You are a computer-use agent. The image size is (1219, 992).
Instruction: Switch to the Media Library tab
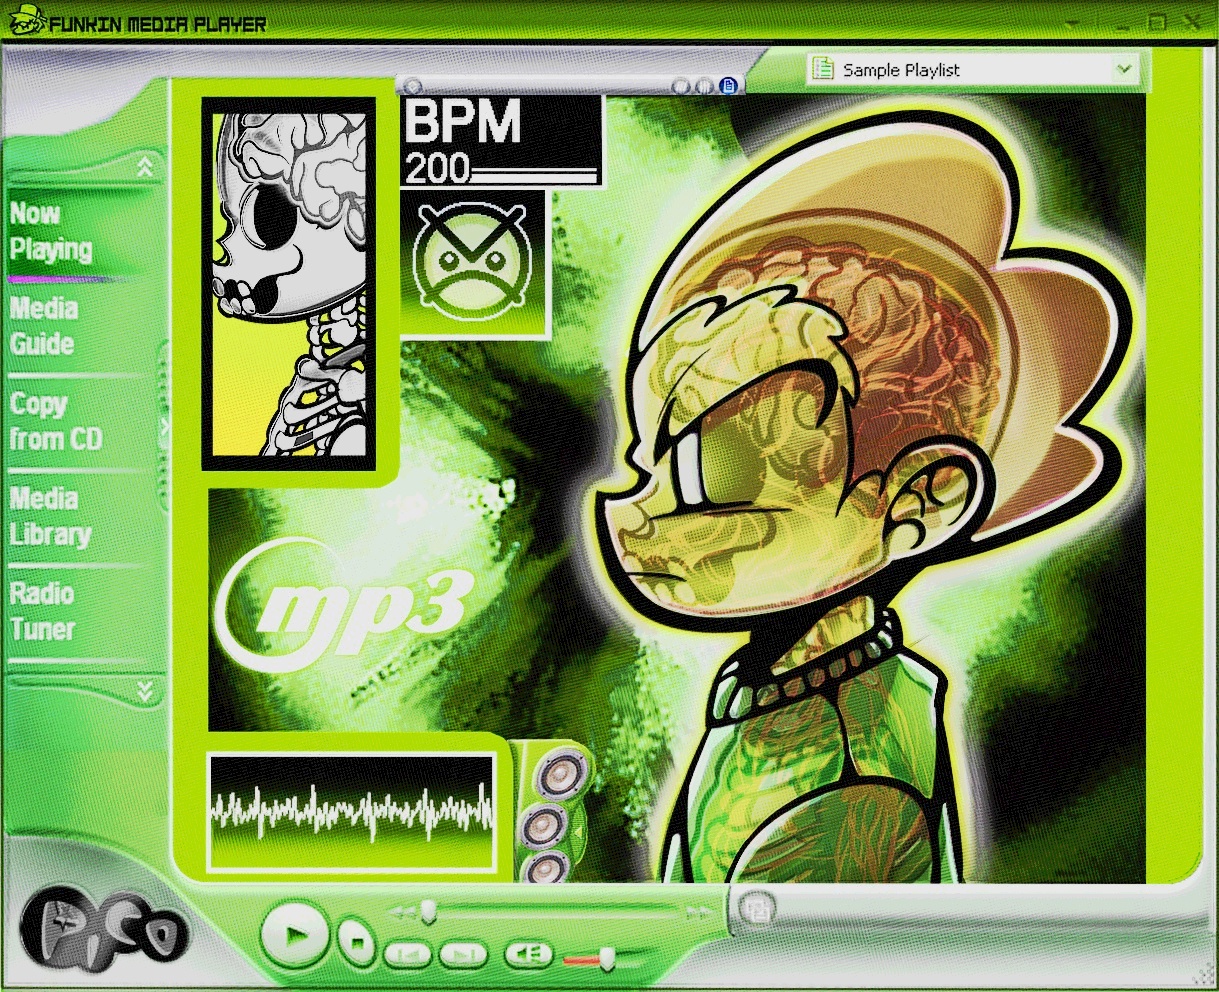51,516
